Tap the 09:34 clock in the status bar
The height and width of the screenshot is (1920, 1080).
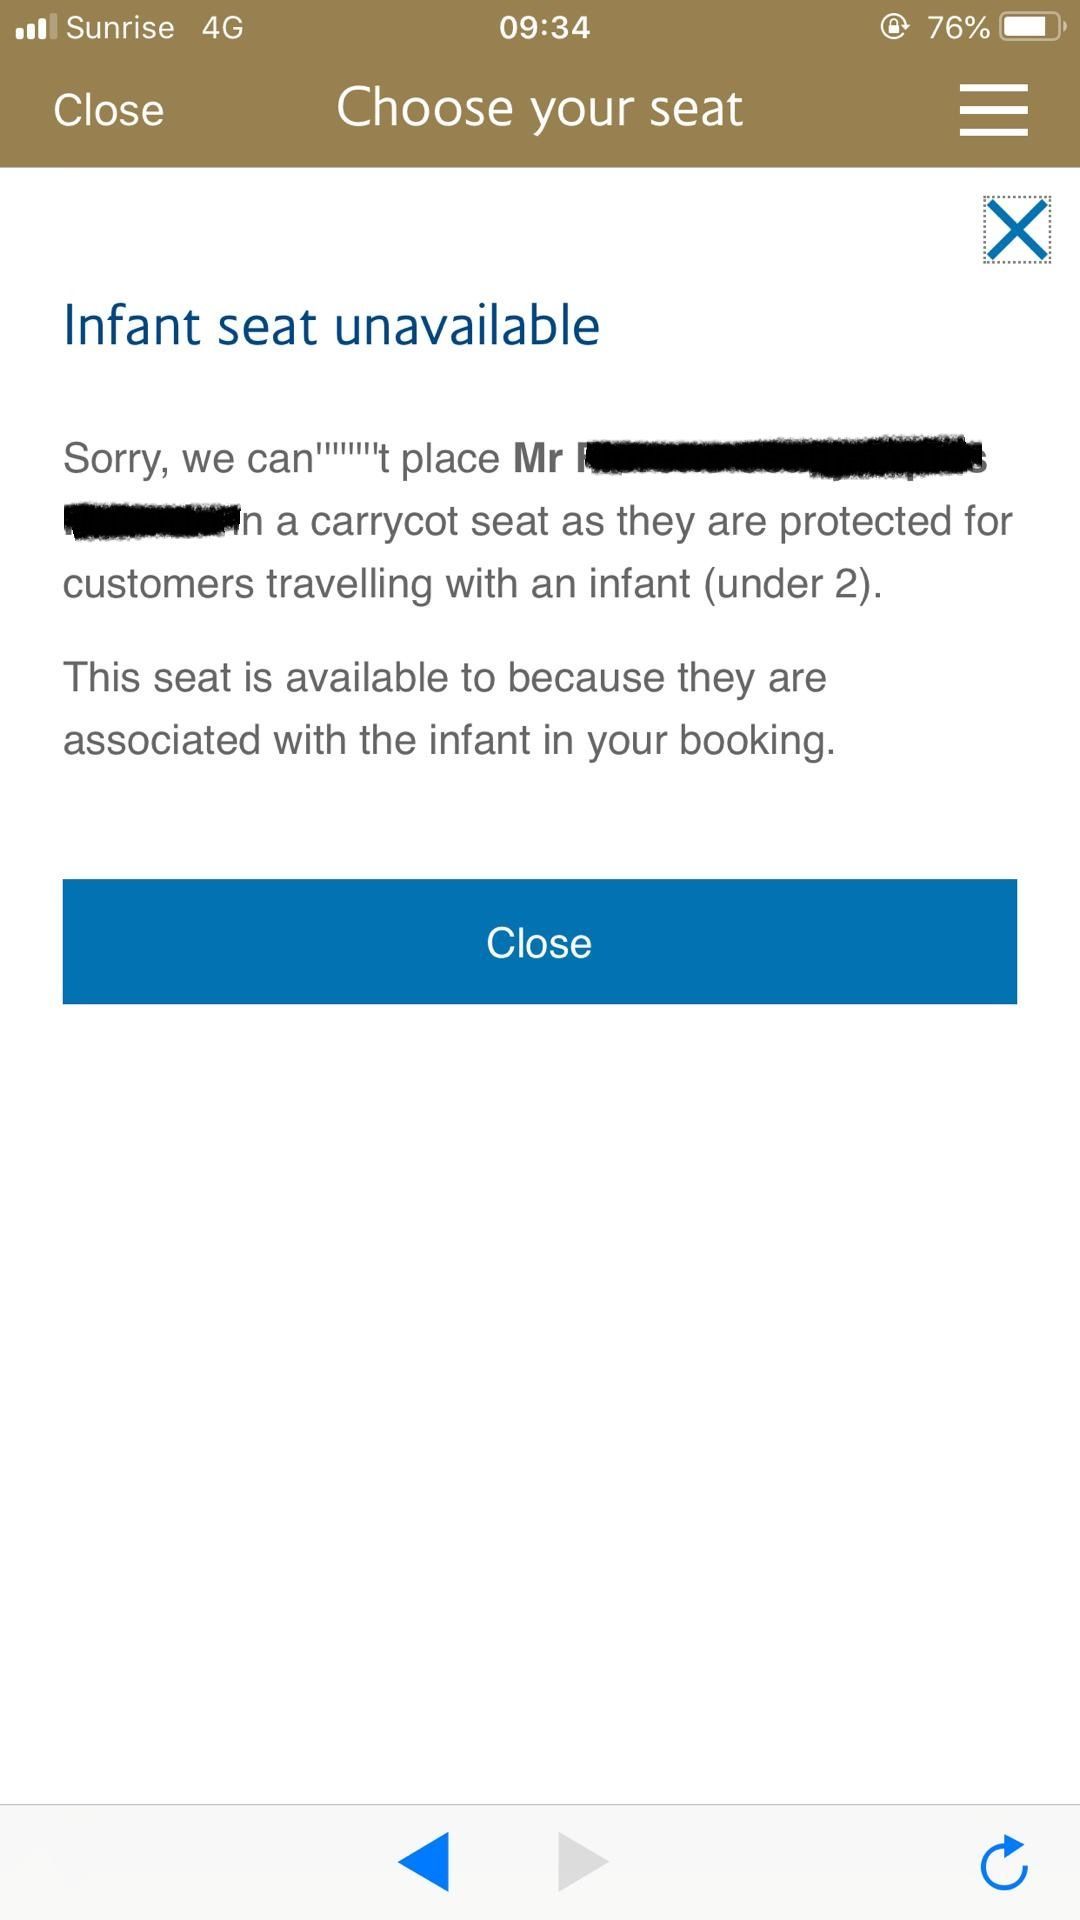tap(545, 27)
